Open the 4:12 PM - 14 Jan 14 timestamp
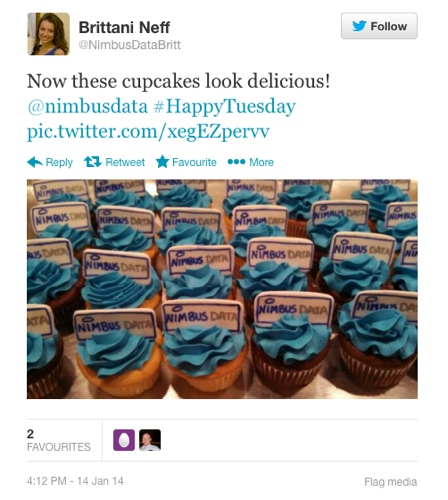 75,481
